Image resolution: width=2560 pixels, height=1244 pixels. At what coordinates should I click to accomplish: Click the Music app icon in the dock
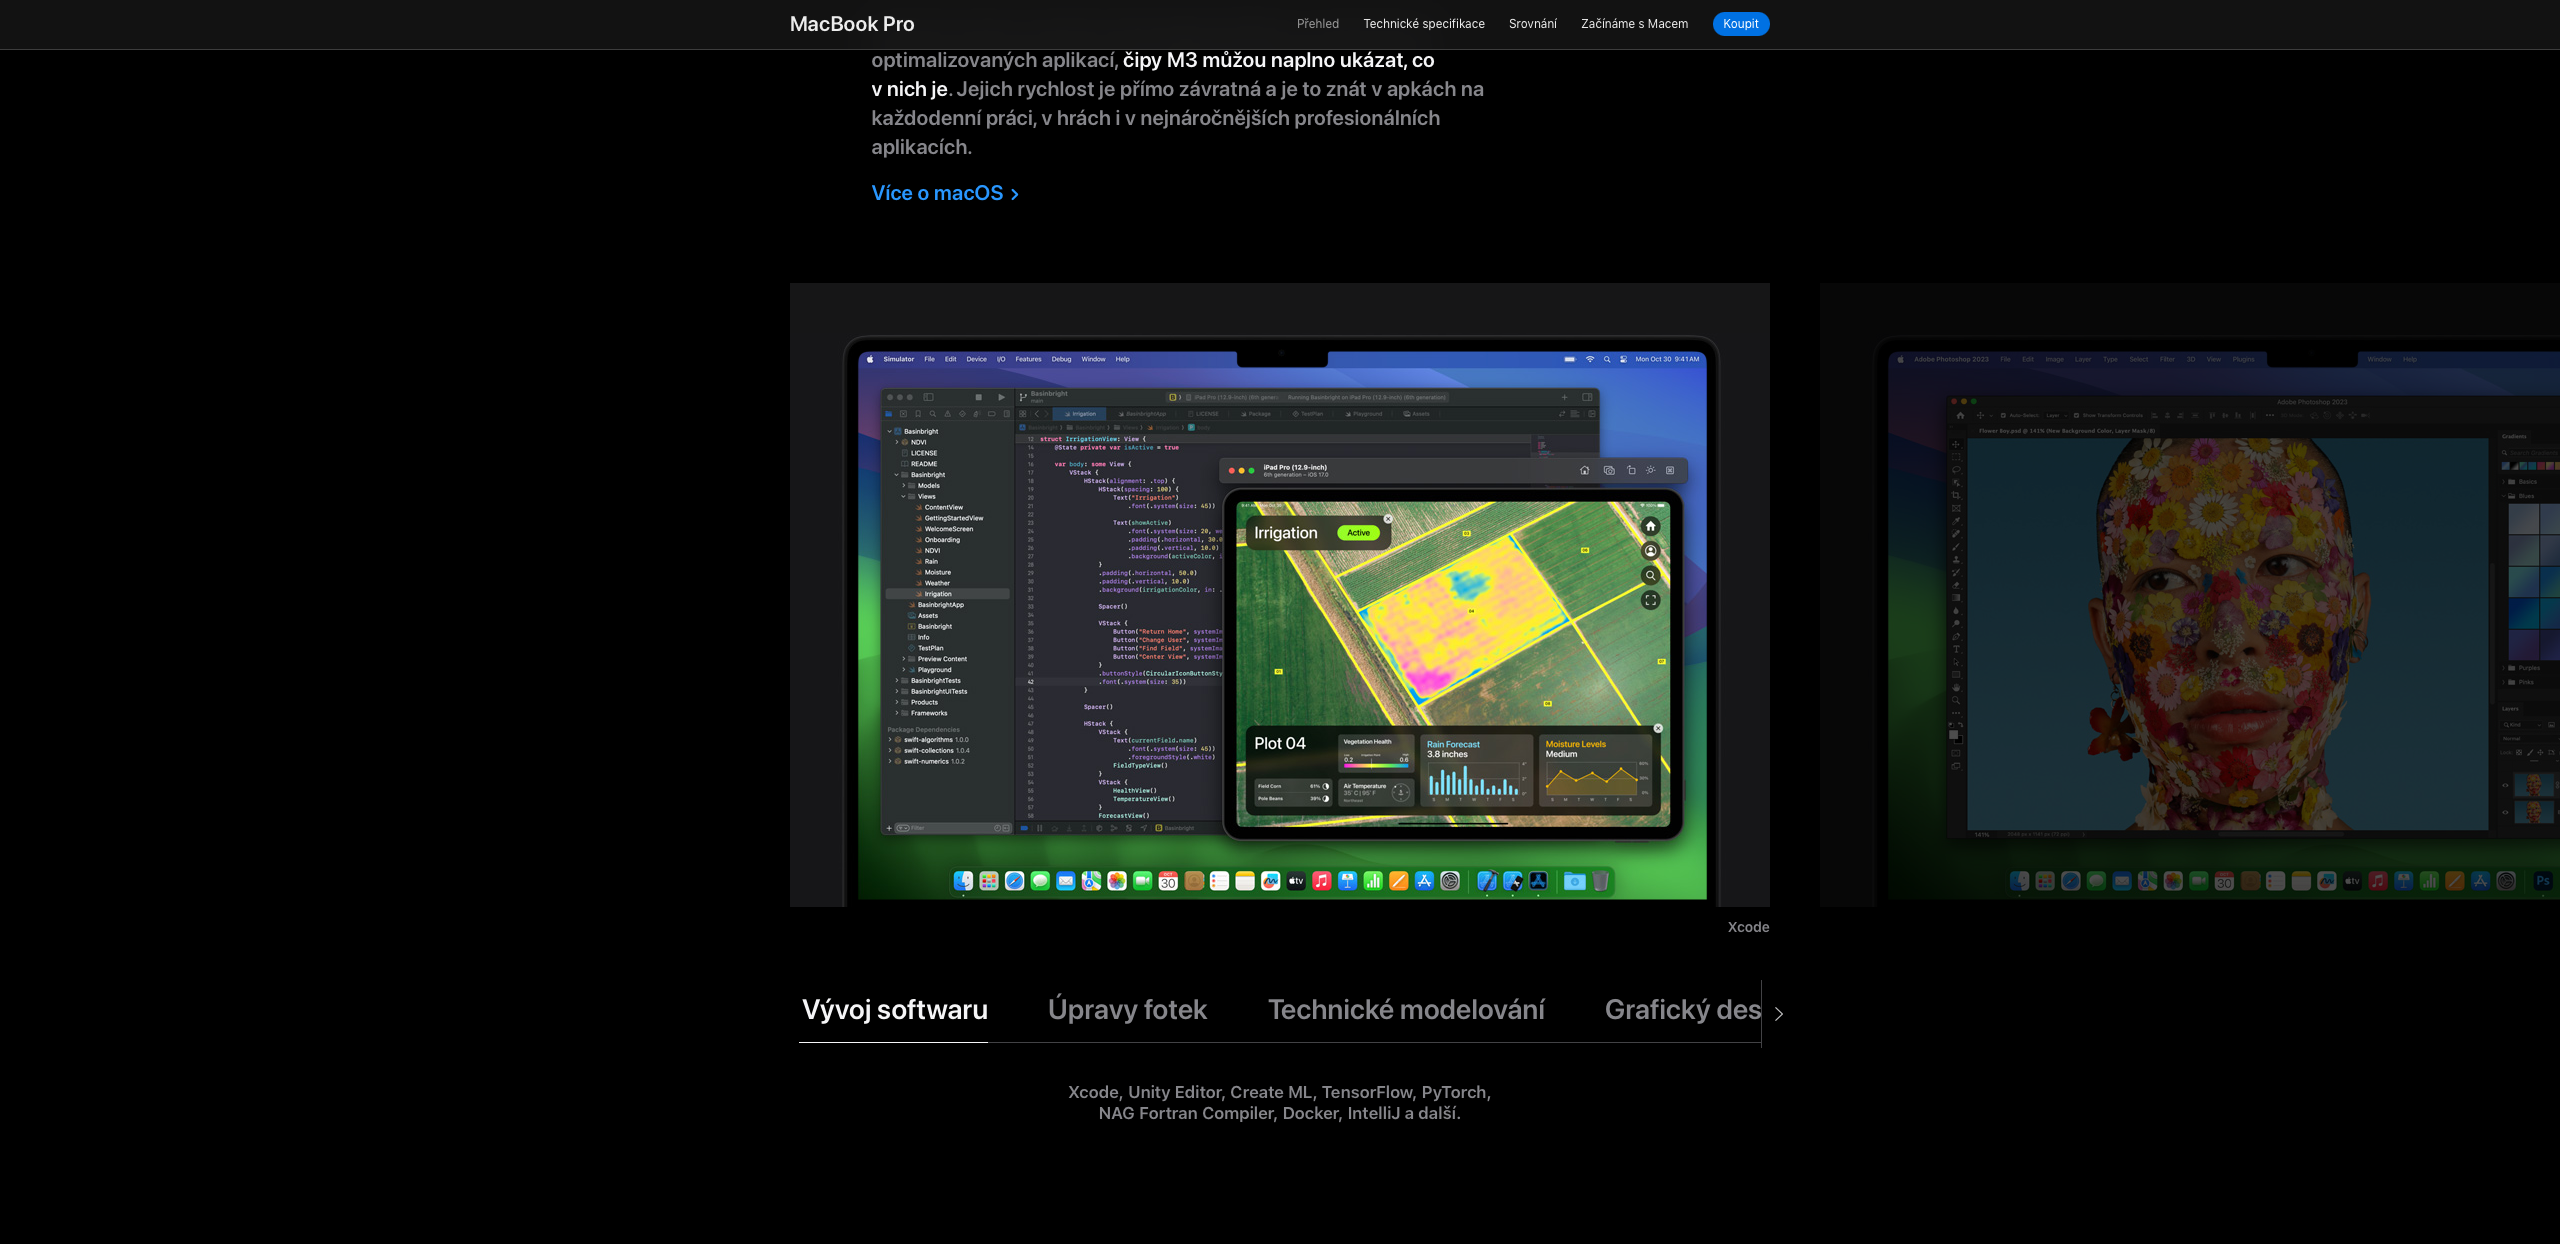(x=1321, y=881)
